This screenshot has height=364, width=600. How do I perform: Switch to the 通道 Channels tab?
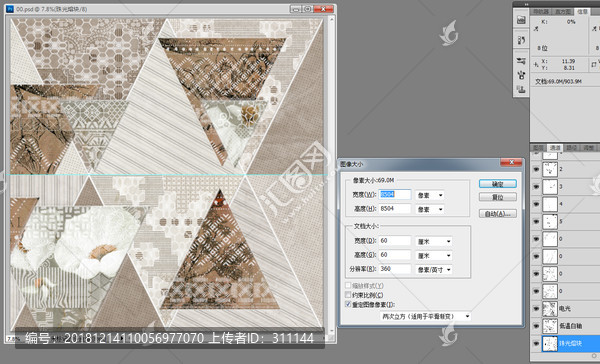click(x=555, y=148)
